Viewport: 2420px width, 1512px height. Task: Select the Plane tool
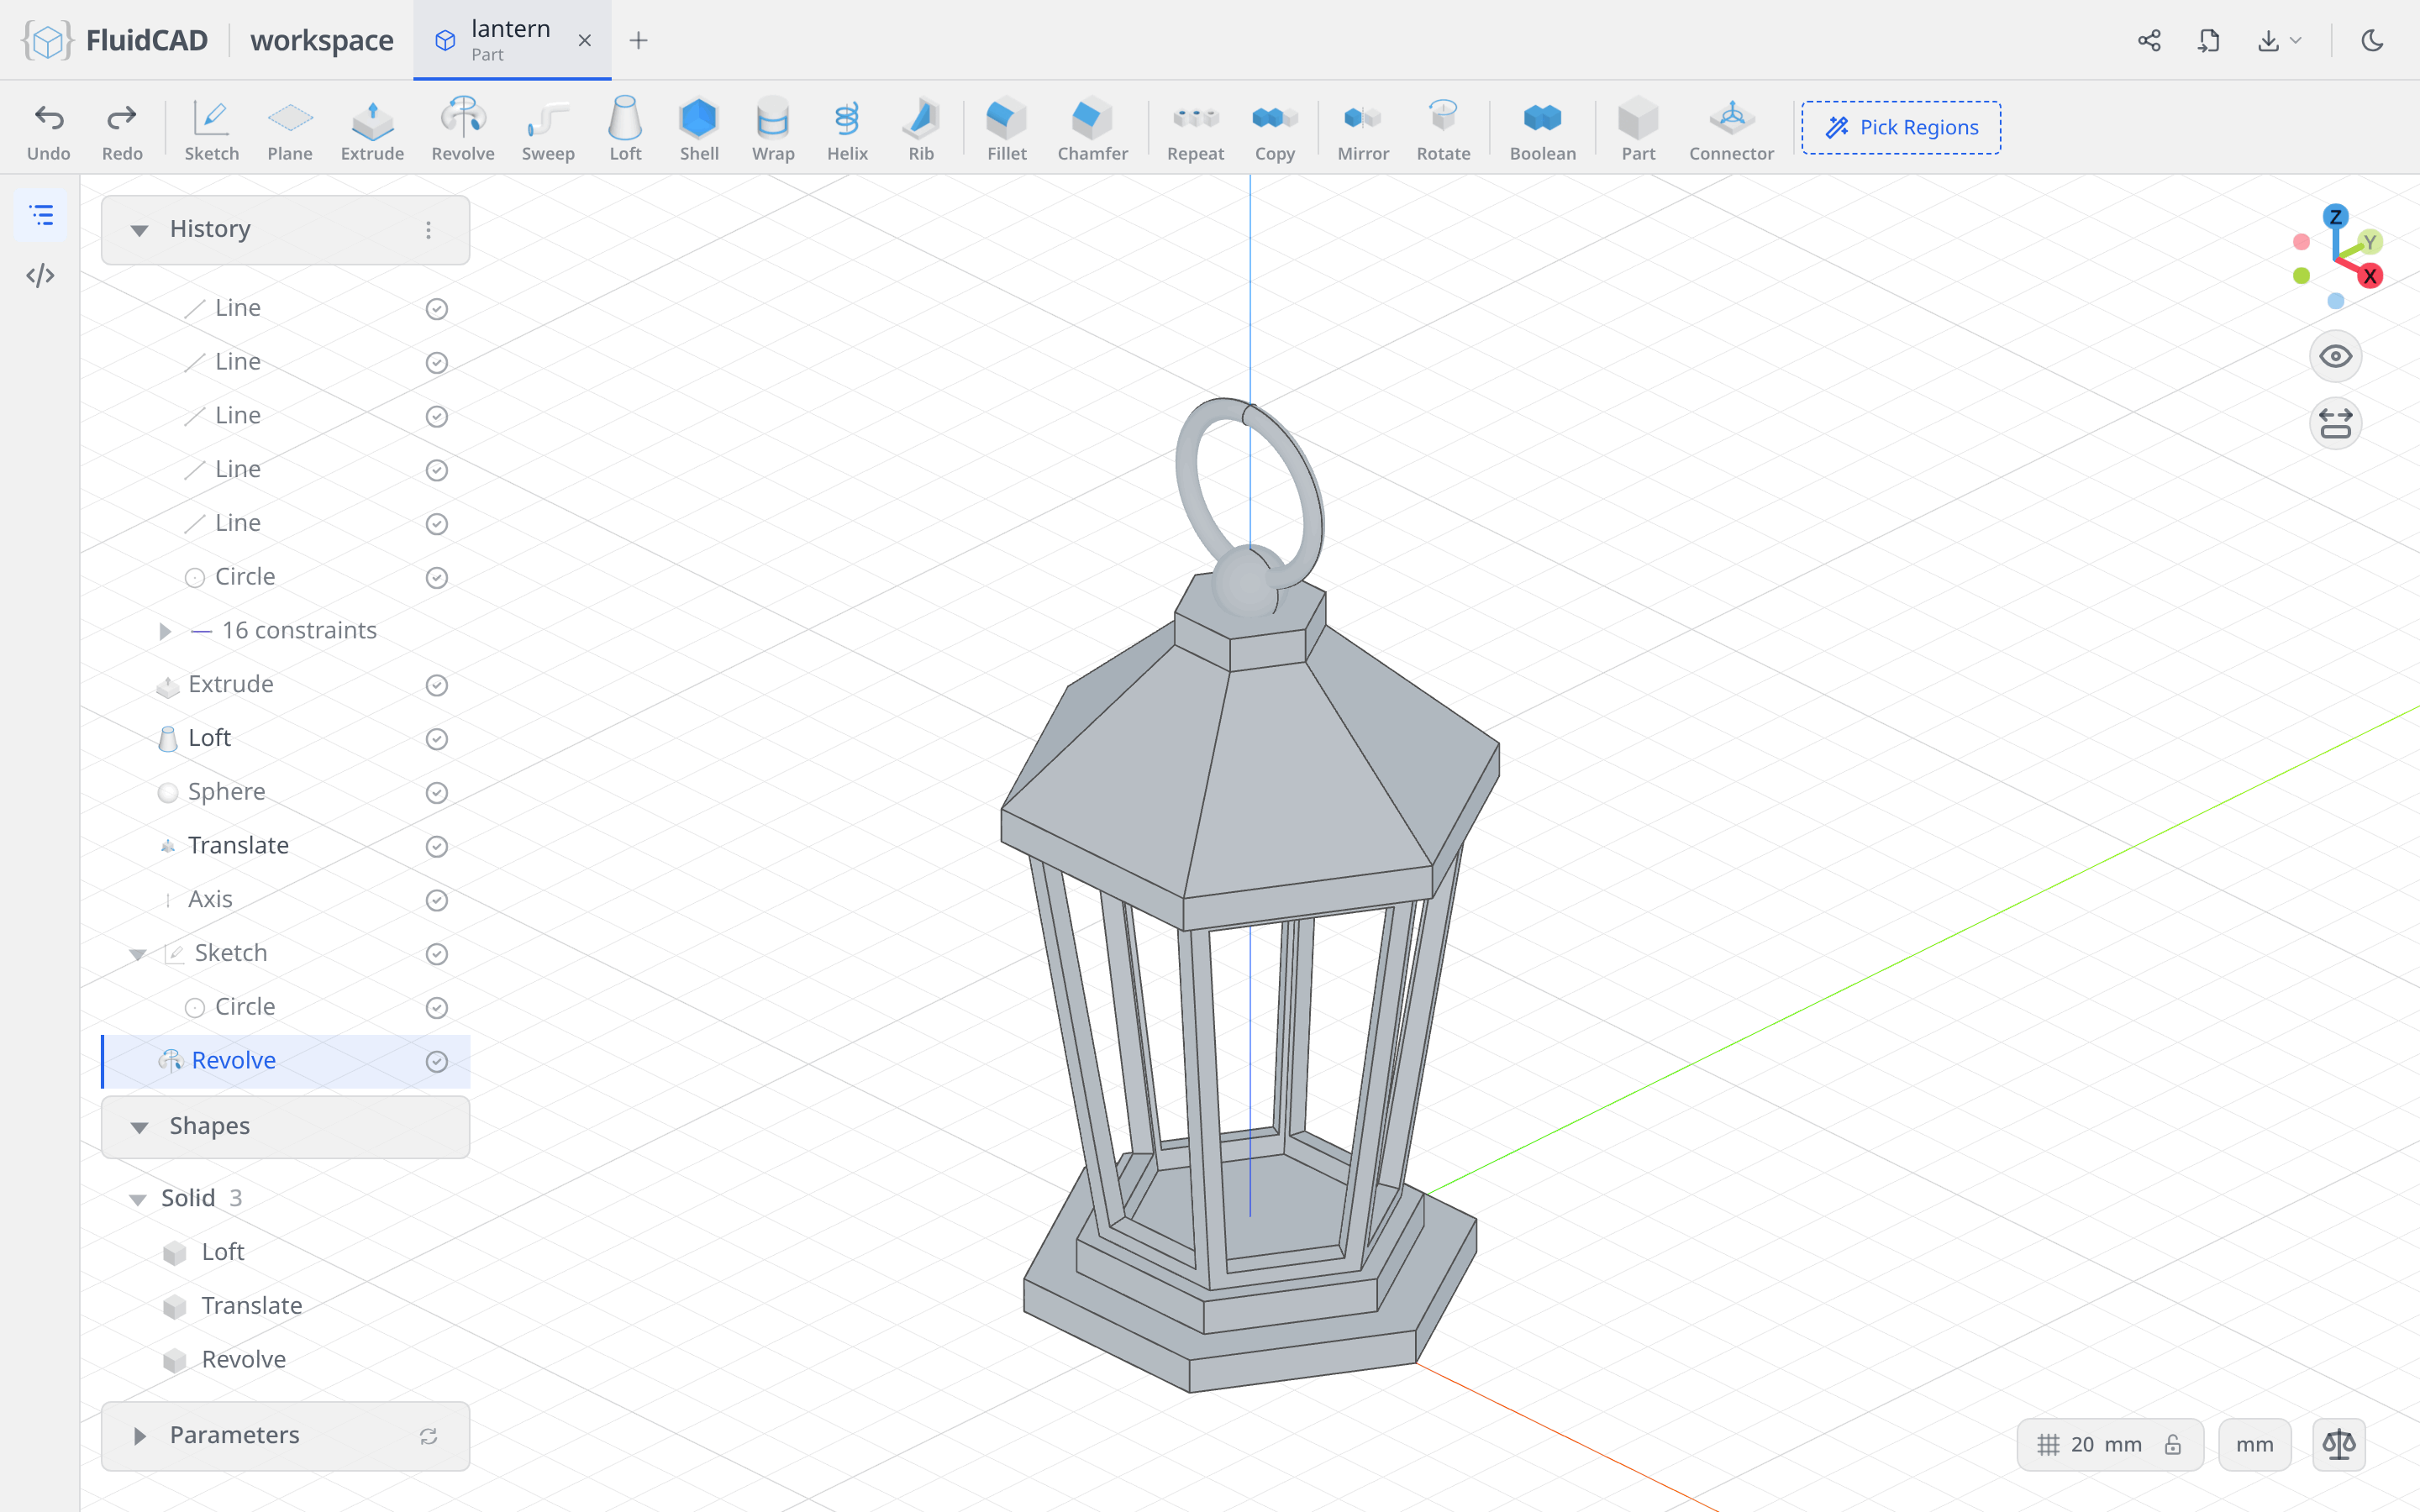290,129
